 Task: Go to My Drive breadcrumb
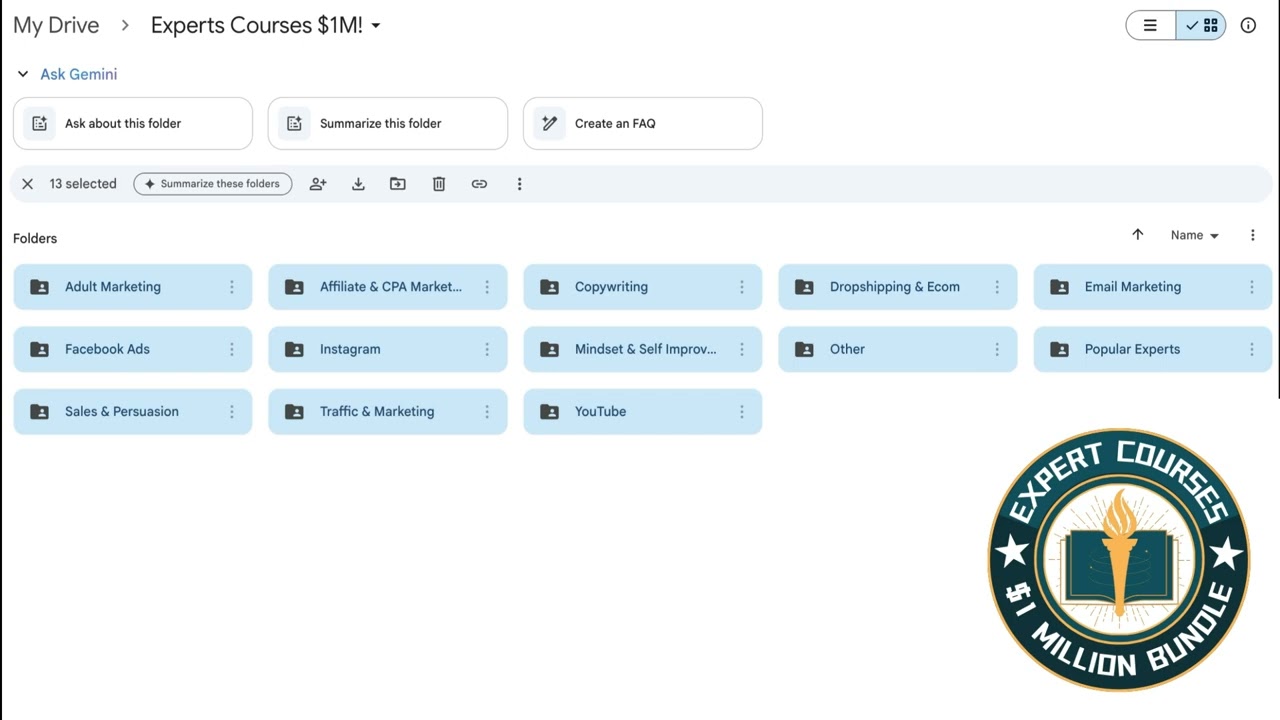(x=56, y=25)
